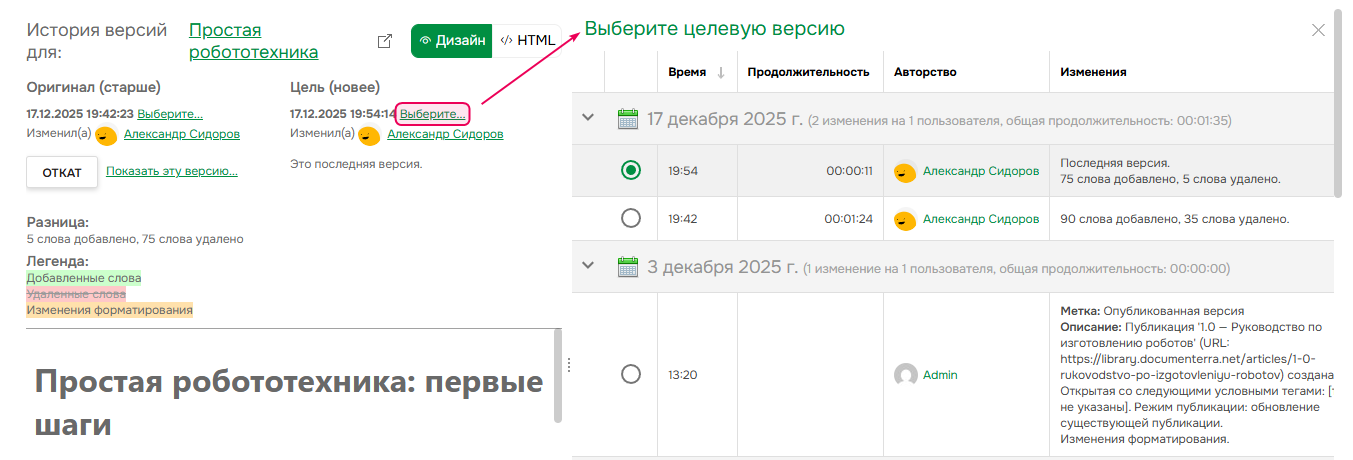
Task: Click the eye icon in the Дизайн button
Action: point(425,41)
